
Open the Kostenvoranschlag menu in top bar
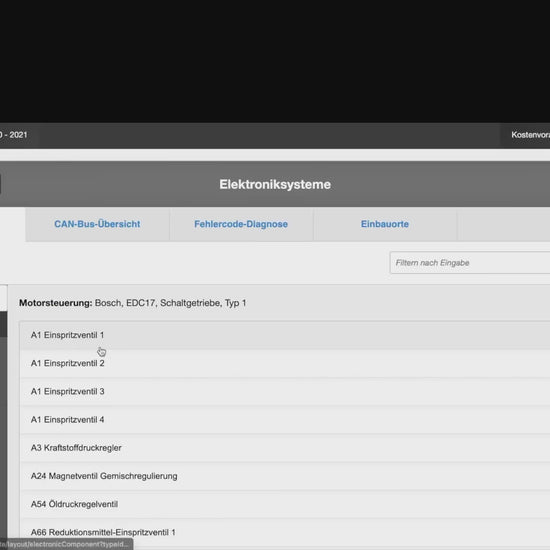coord(530,135)
